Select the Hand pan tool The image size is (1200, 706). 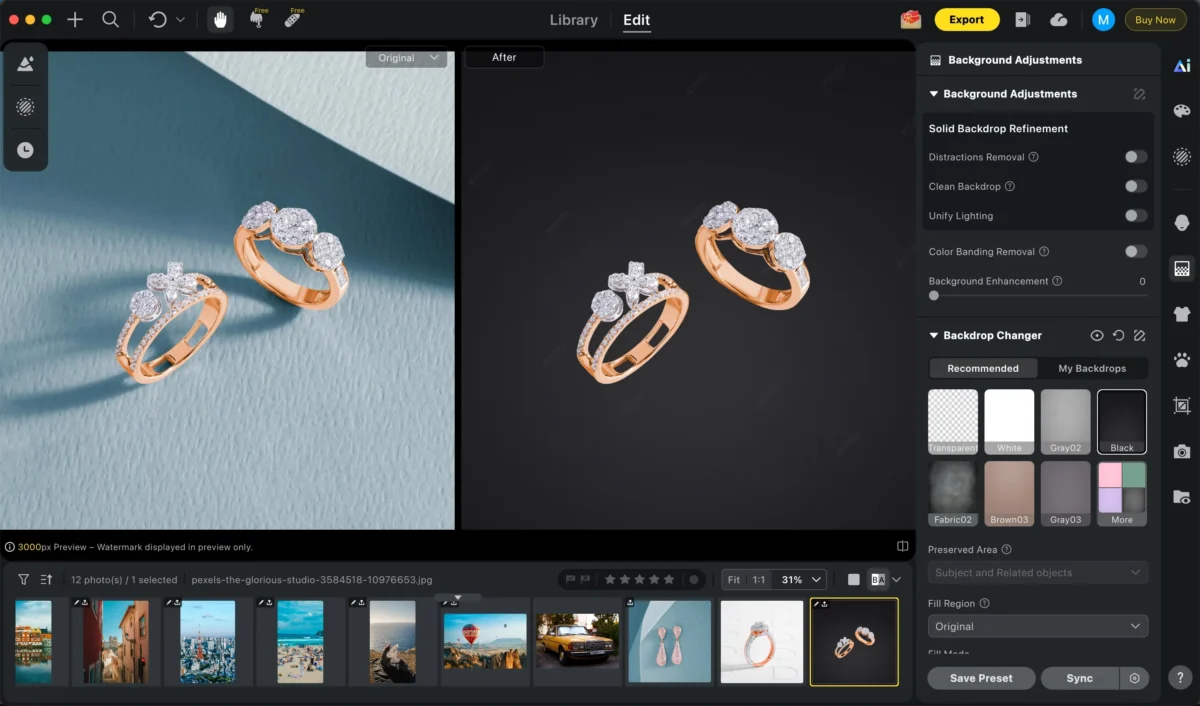tap(220, 20)
